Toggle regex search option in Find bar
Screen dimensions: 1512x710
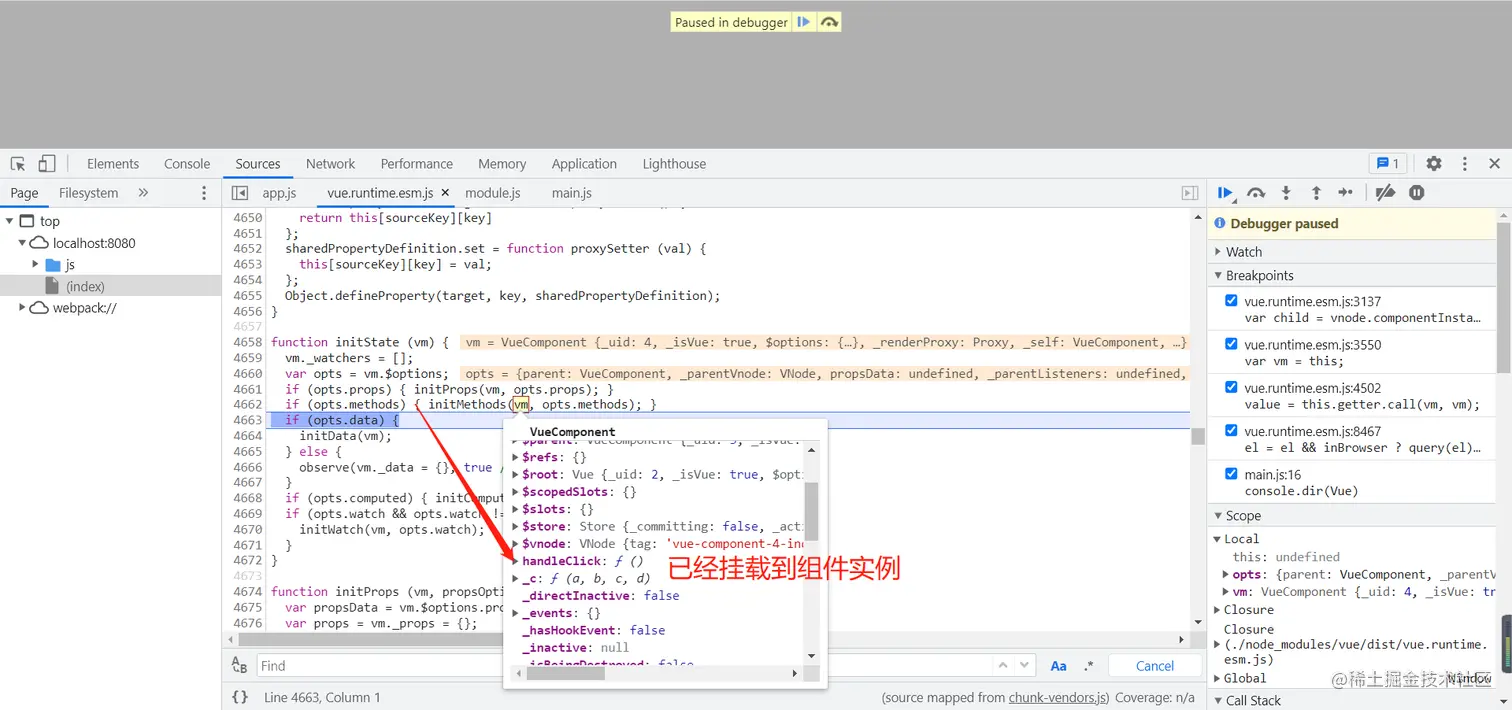[1089, 666]
